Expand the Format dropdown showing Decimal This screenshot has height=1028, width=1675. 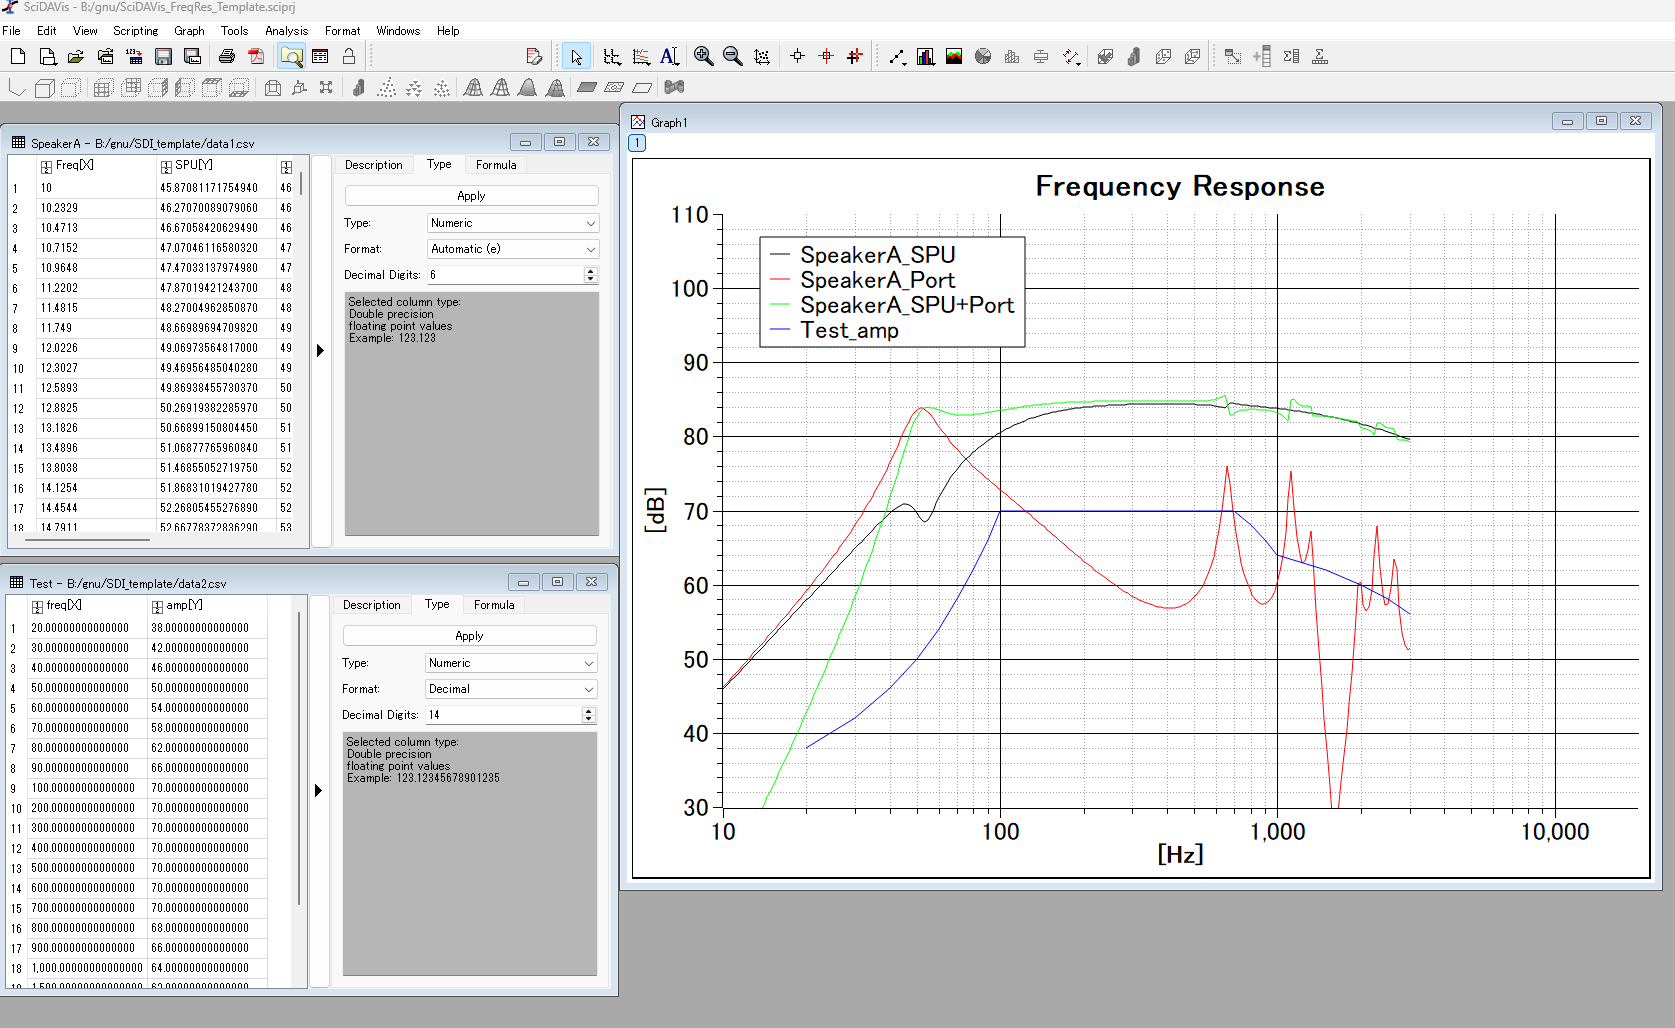coord(511,689)
